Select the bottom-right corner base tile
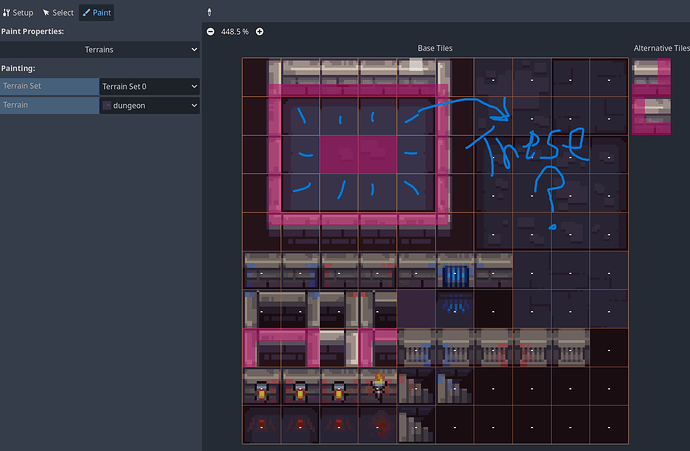Image resolution: width=690 pixels, height=451 pixels. [609, 425]
